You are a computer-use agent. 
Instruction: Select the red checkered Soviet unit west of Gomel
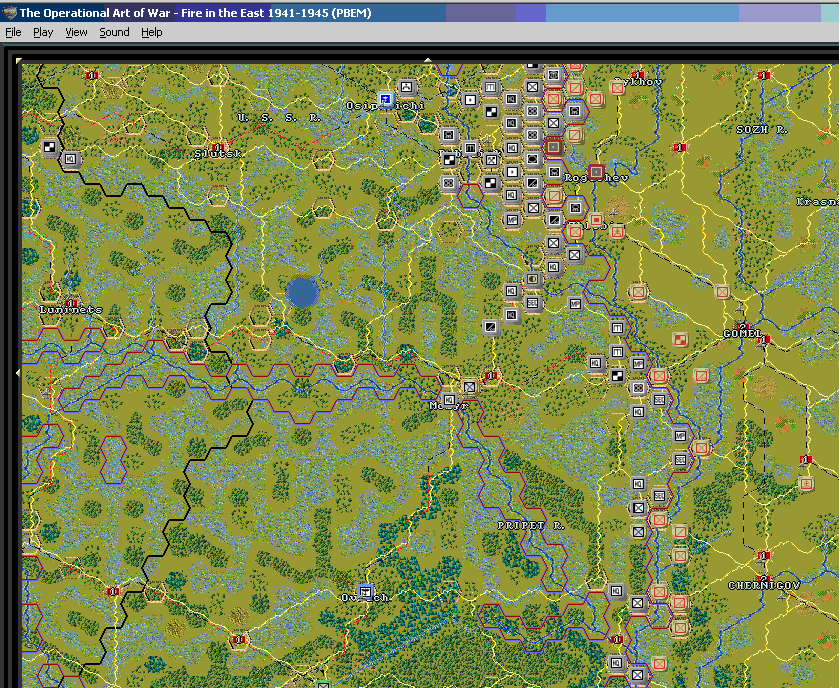point(680,339)
